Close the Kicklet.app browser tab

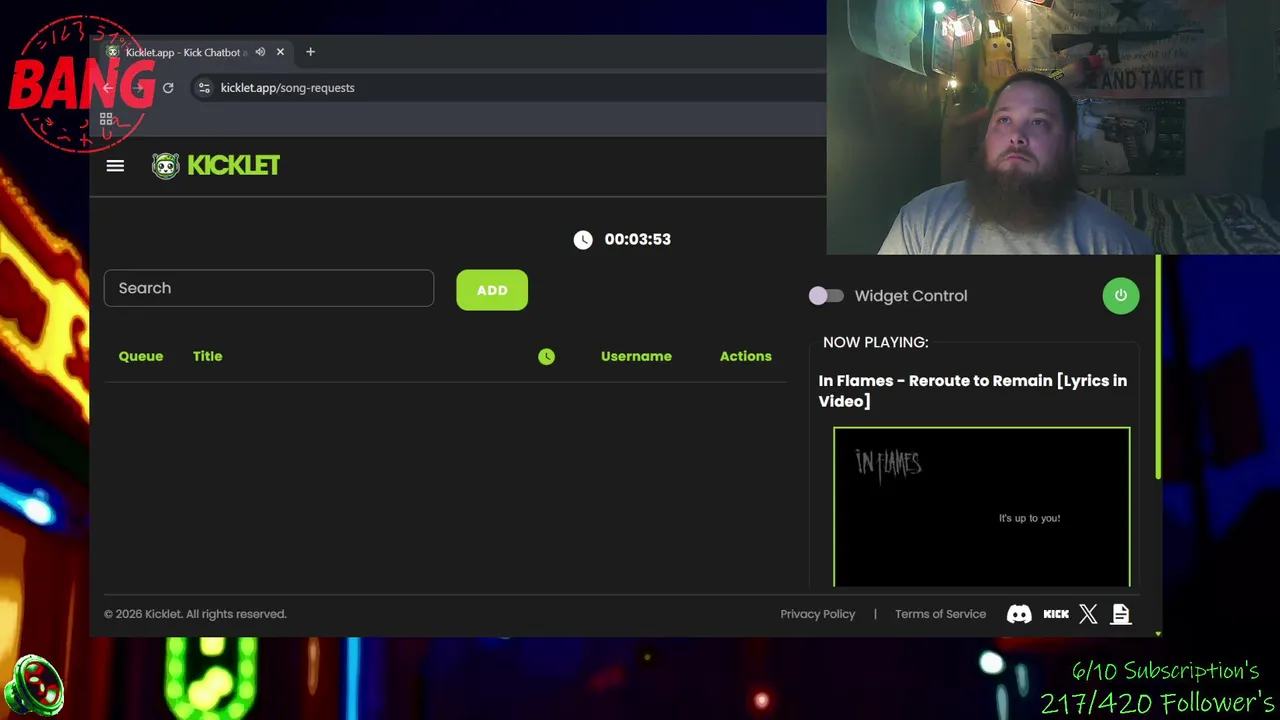click(280, 52)
